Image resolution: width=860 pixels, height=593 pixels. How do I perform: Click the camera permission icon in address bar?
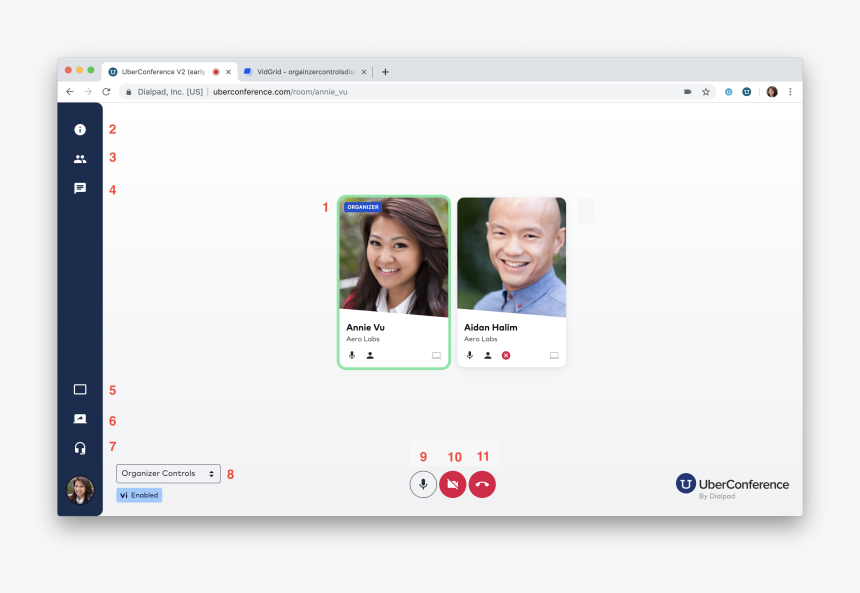688,92
